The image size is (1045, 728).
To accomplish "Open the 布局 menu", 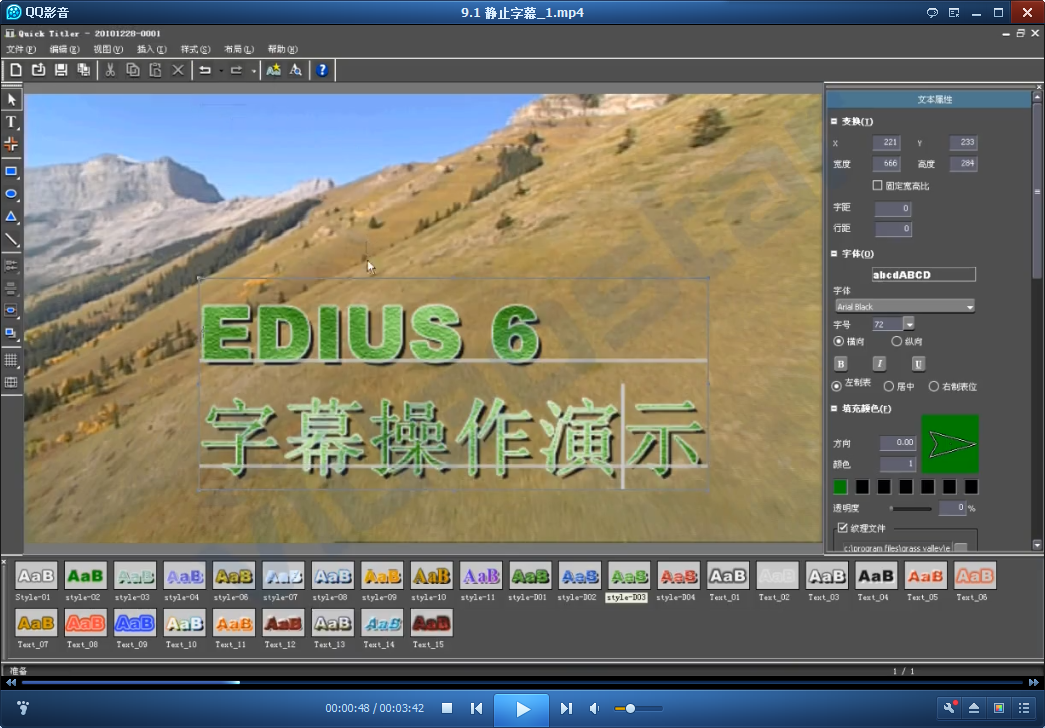I will 239,49.
